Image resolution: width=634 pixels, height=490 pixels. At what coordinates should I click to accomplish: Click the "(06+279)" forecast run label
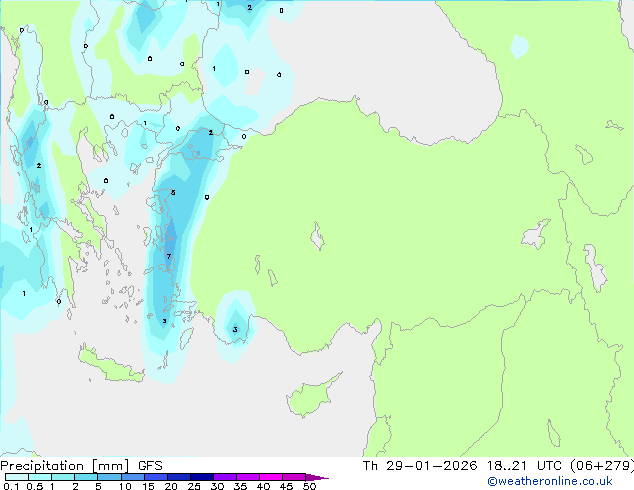tap(602, 466)
